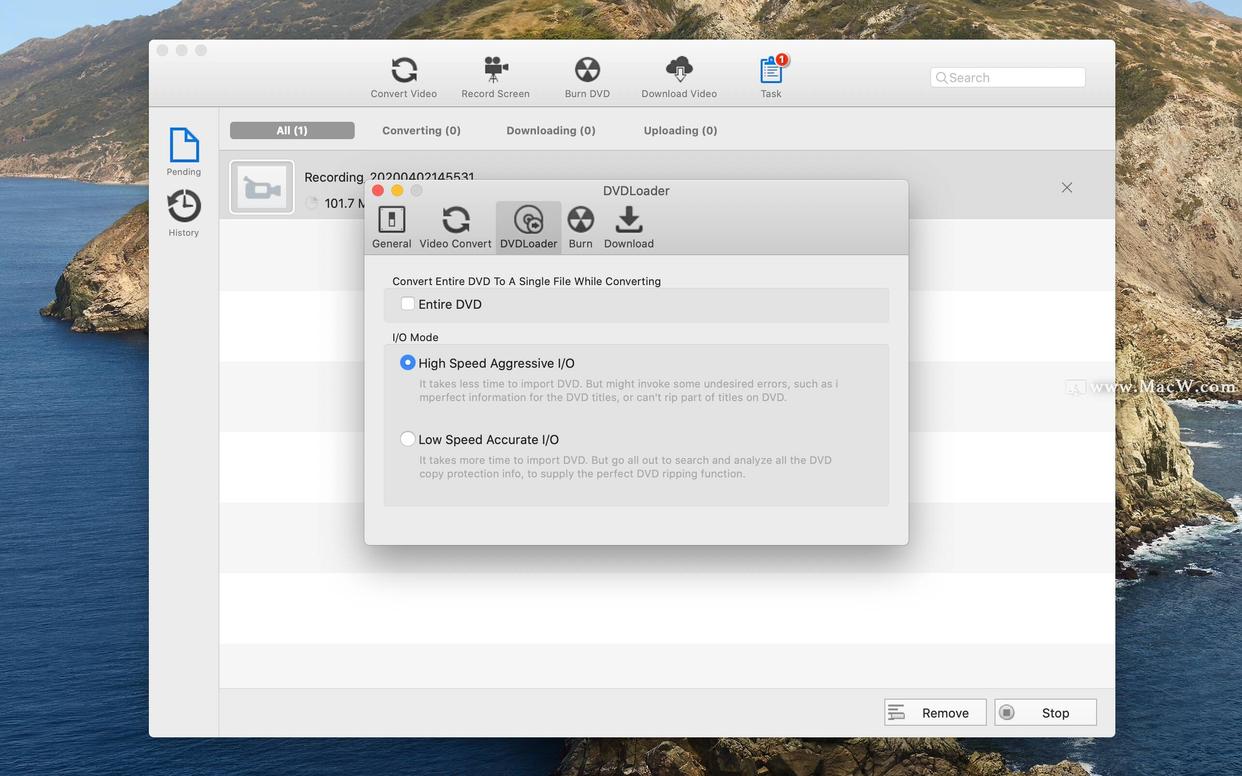The height and width of the screenshot is (776, 1242).
Task: Open the Task list with notification badge
Action: click(x=771, y=77)
